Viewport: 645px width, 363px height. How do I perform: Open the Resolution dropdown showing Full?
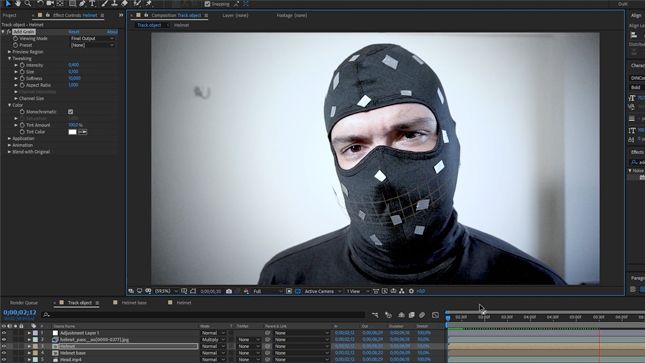267,291
